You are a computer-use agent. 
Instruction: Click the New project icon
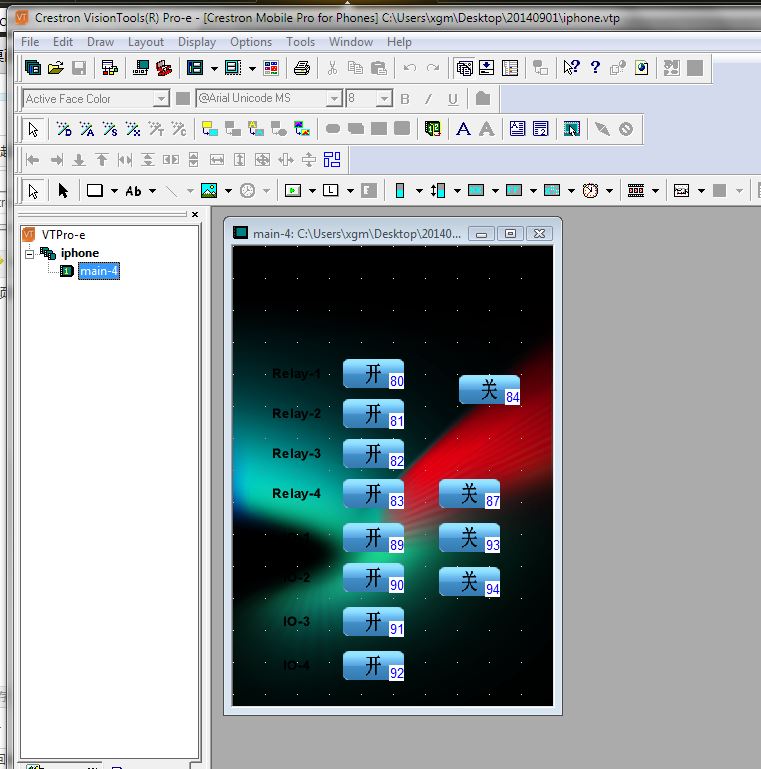click(33, 68)
